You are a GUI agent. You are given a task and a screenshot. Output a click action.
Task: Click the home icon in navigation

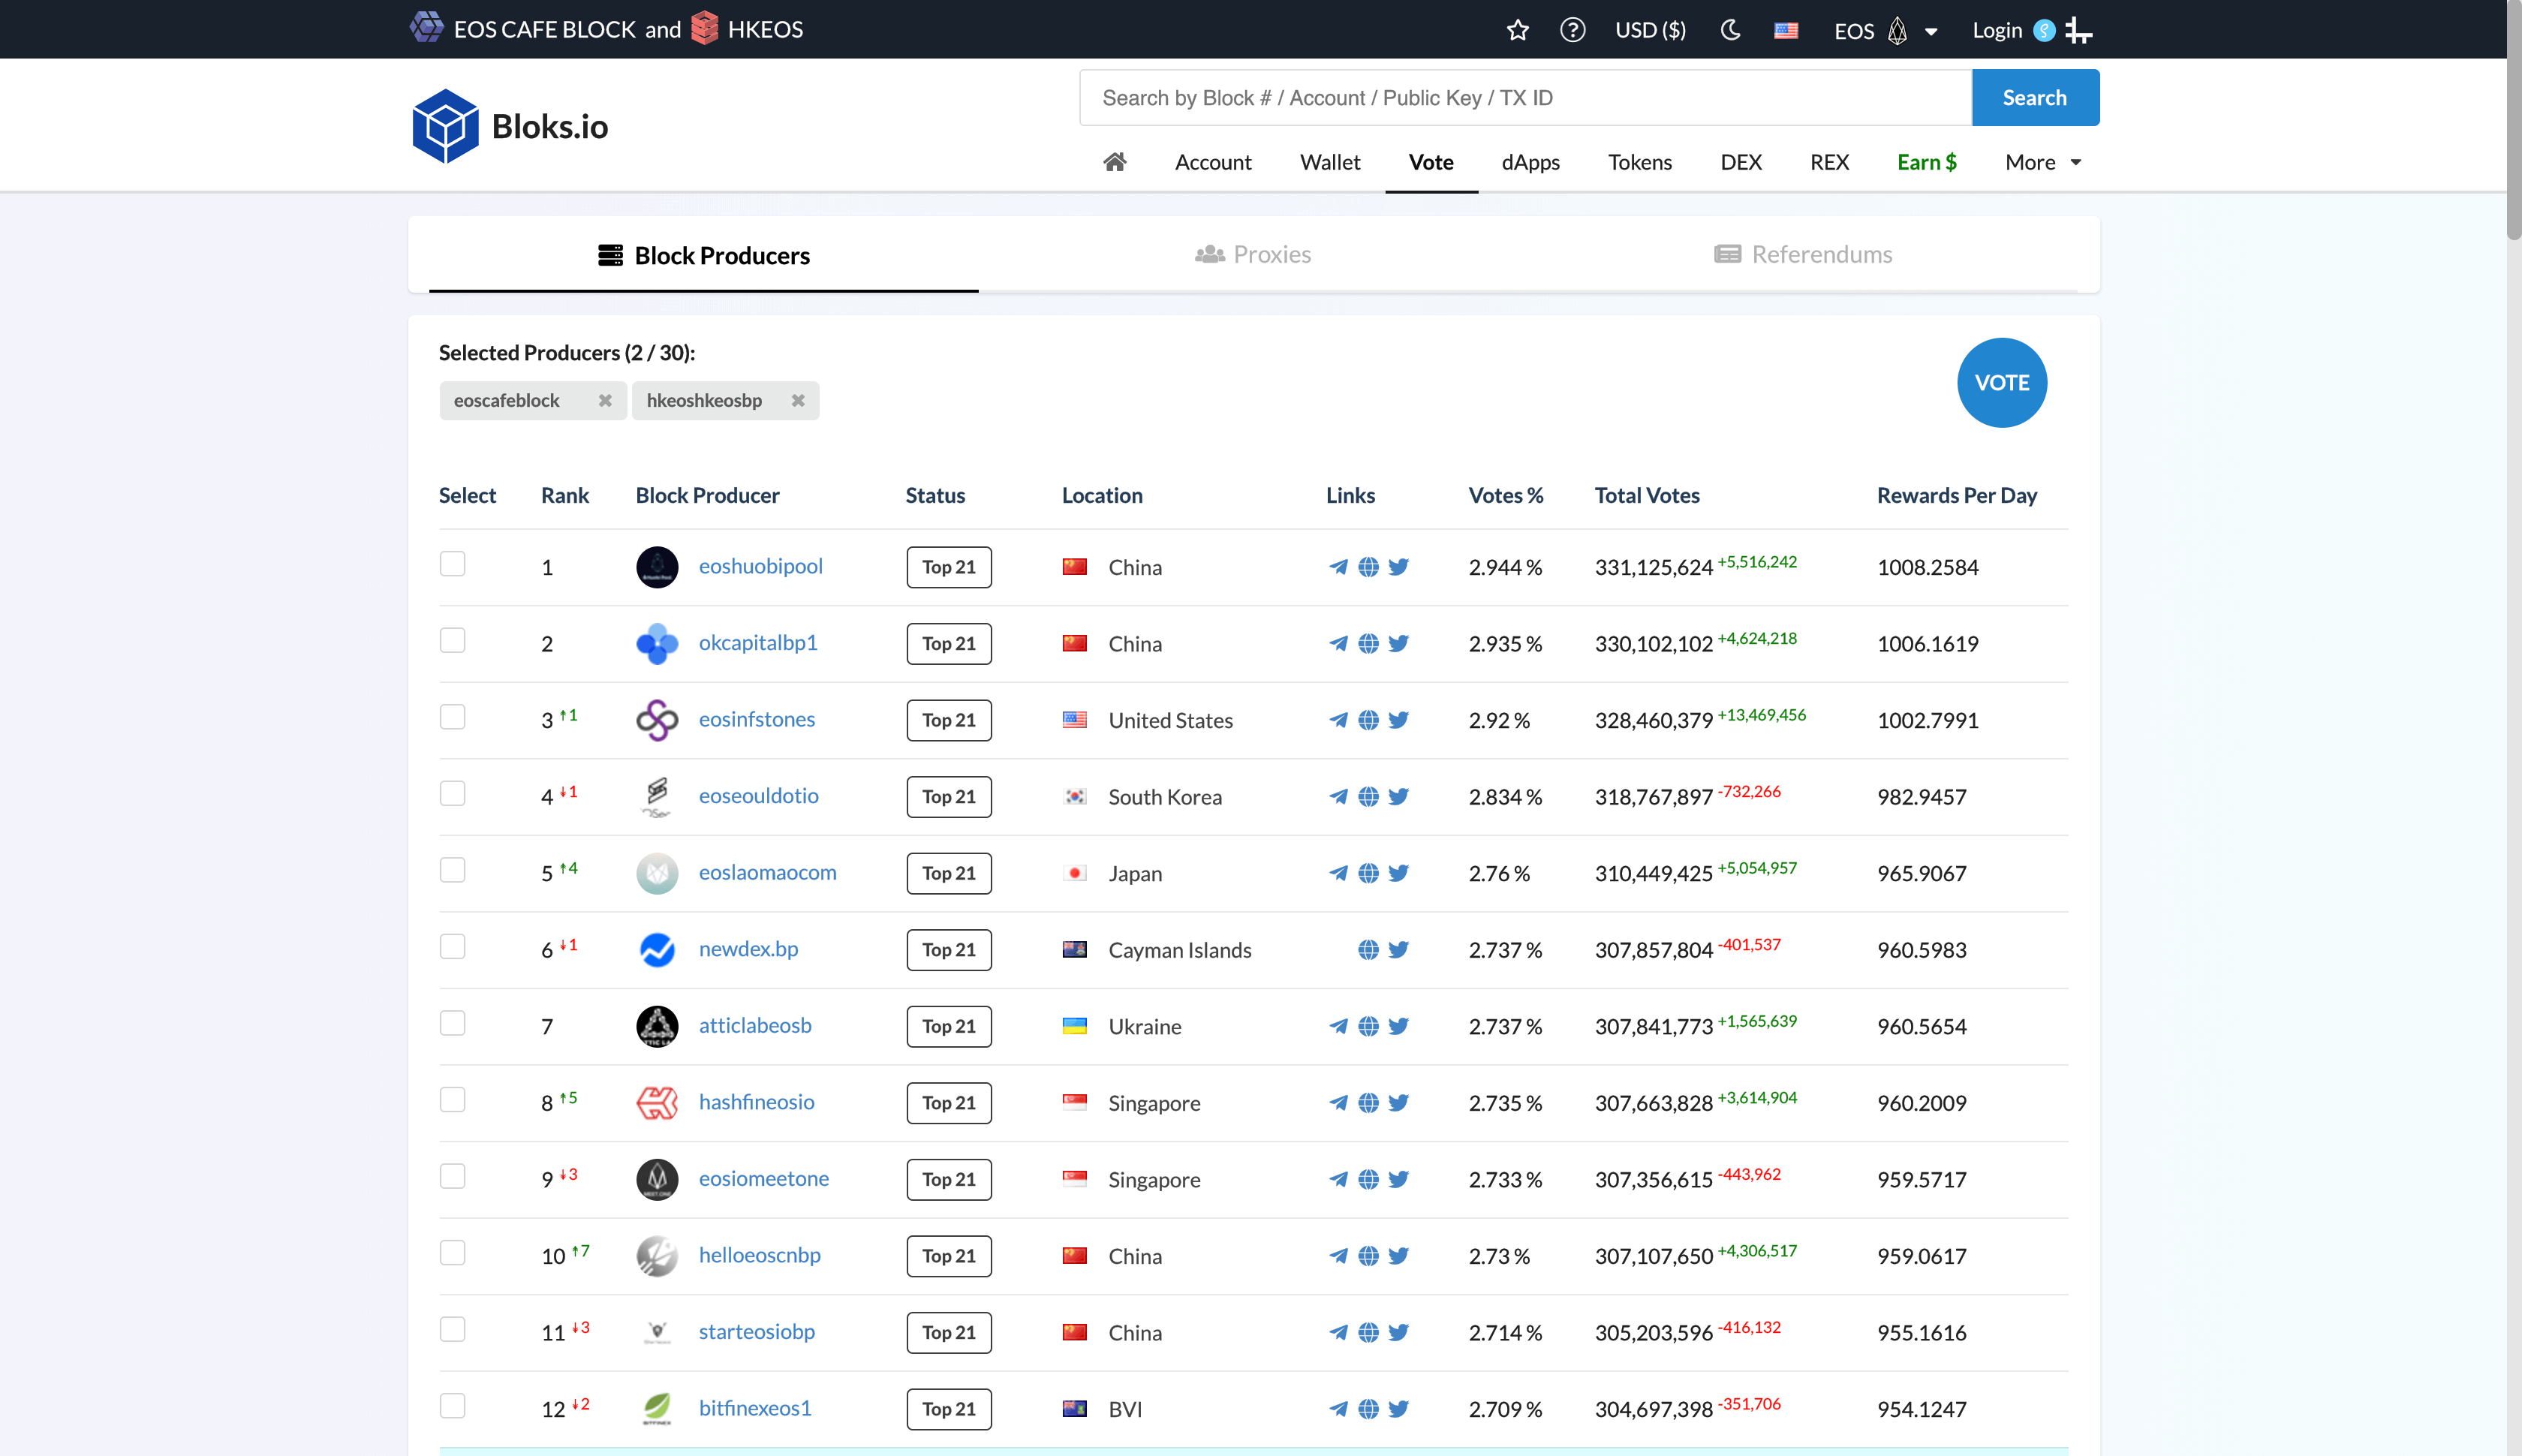pos(1115,162)
